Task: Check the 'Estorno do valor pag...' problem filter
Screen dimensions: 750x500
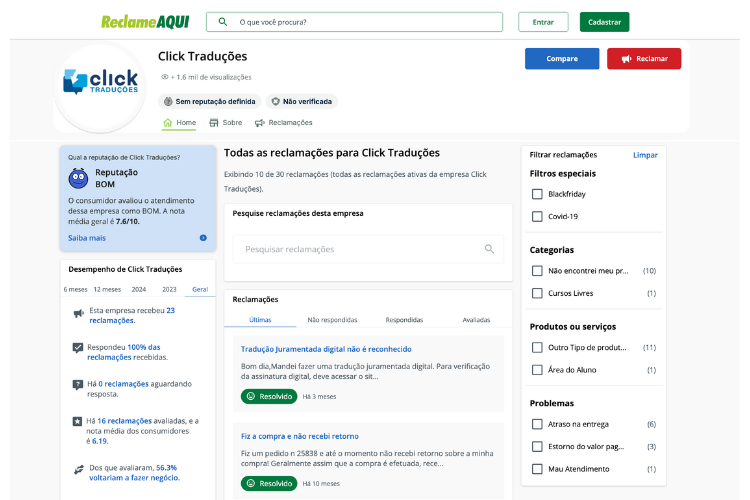Action: click(x=537, y=446)
